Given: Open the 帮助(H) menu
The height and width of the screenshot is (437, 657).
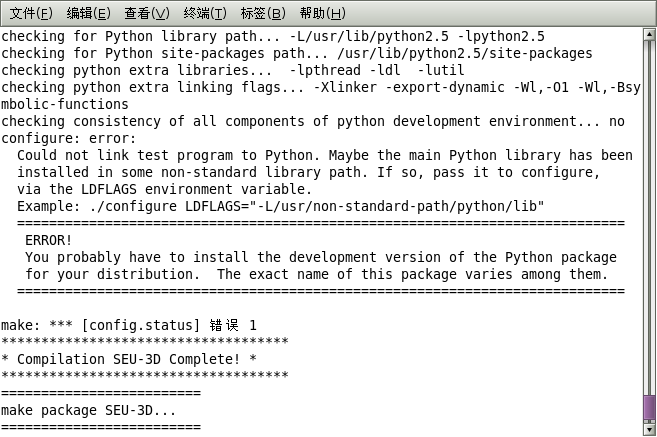Looking at the screenshot, I should 322,13.
